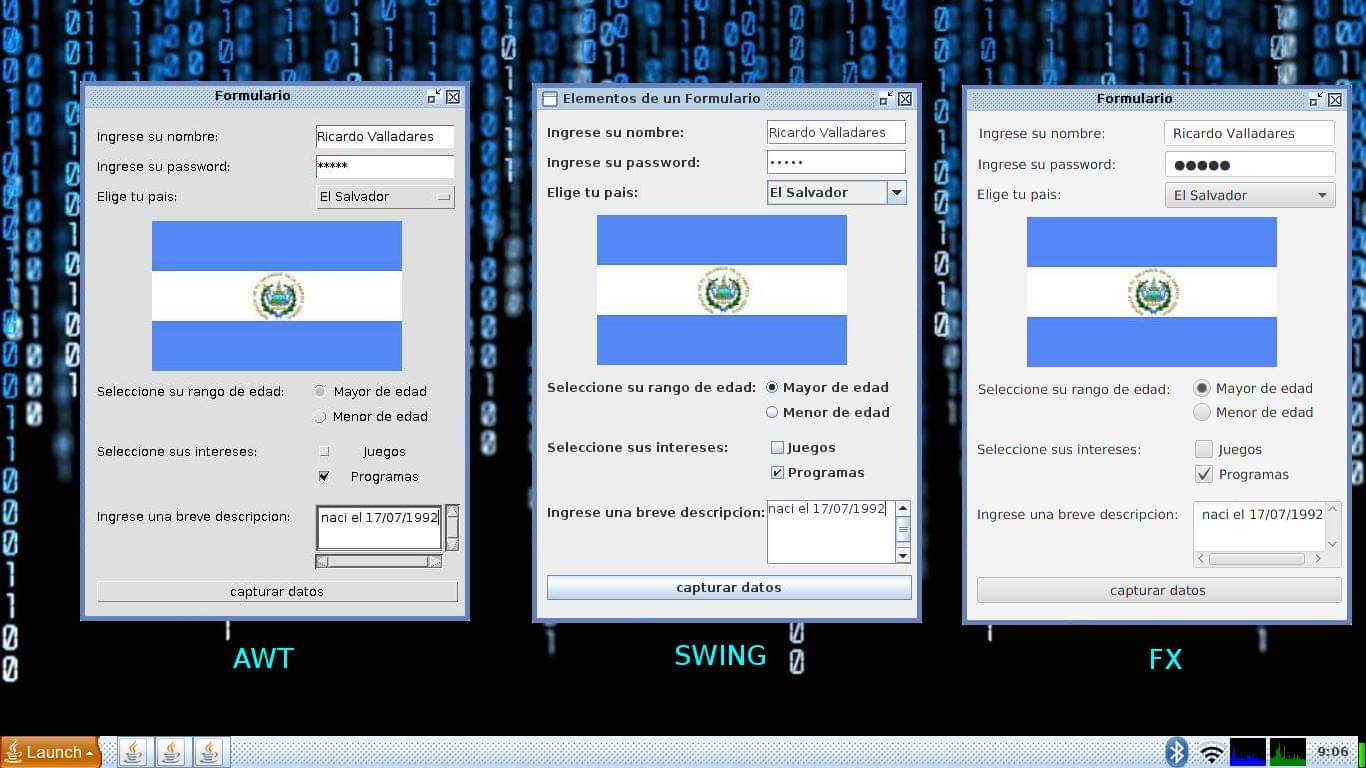Image resolution: width=1366 pixels, height=768 pixels.
Task: Uncheck the Programas checkbox in AWT window
Action: [324, 476]
